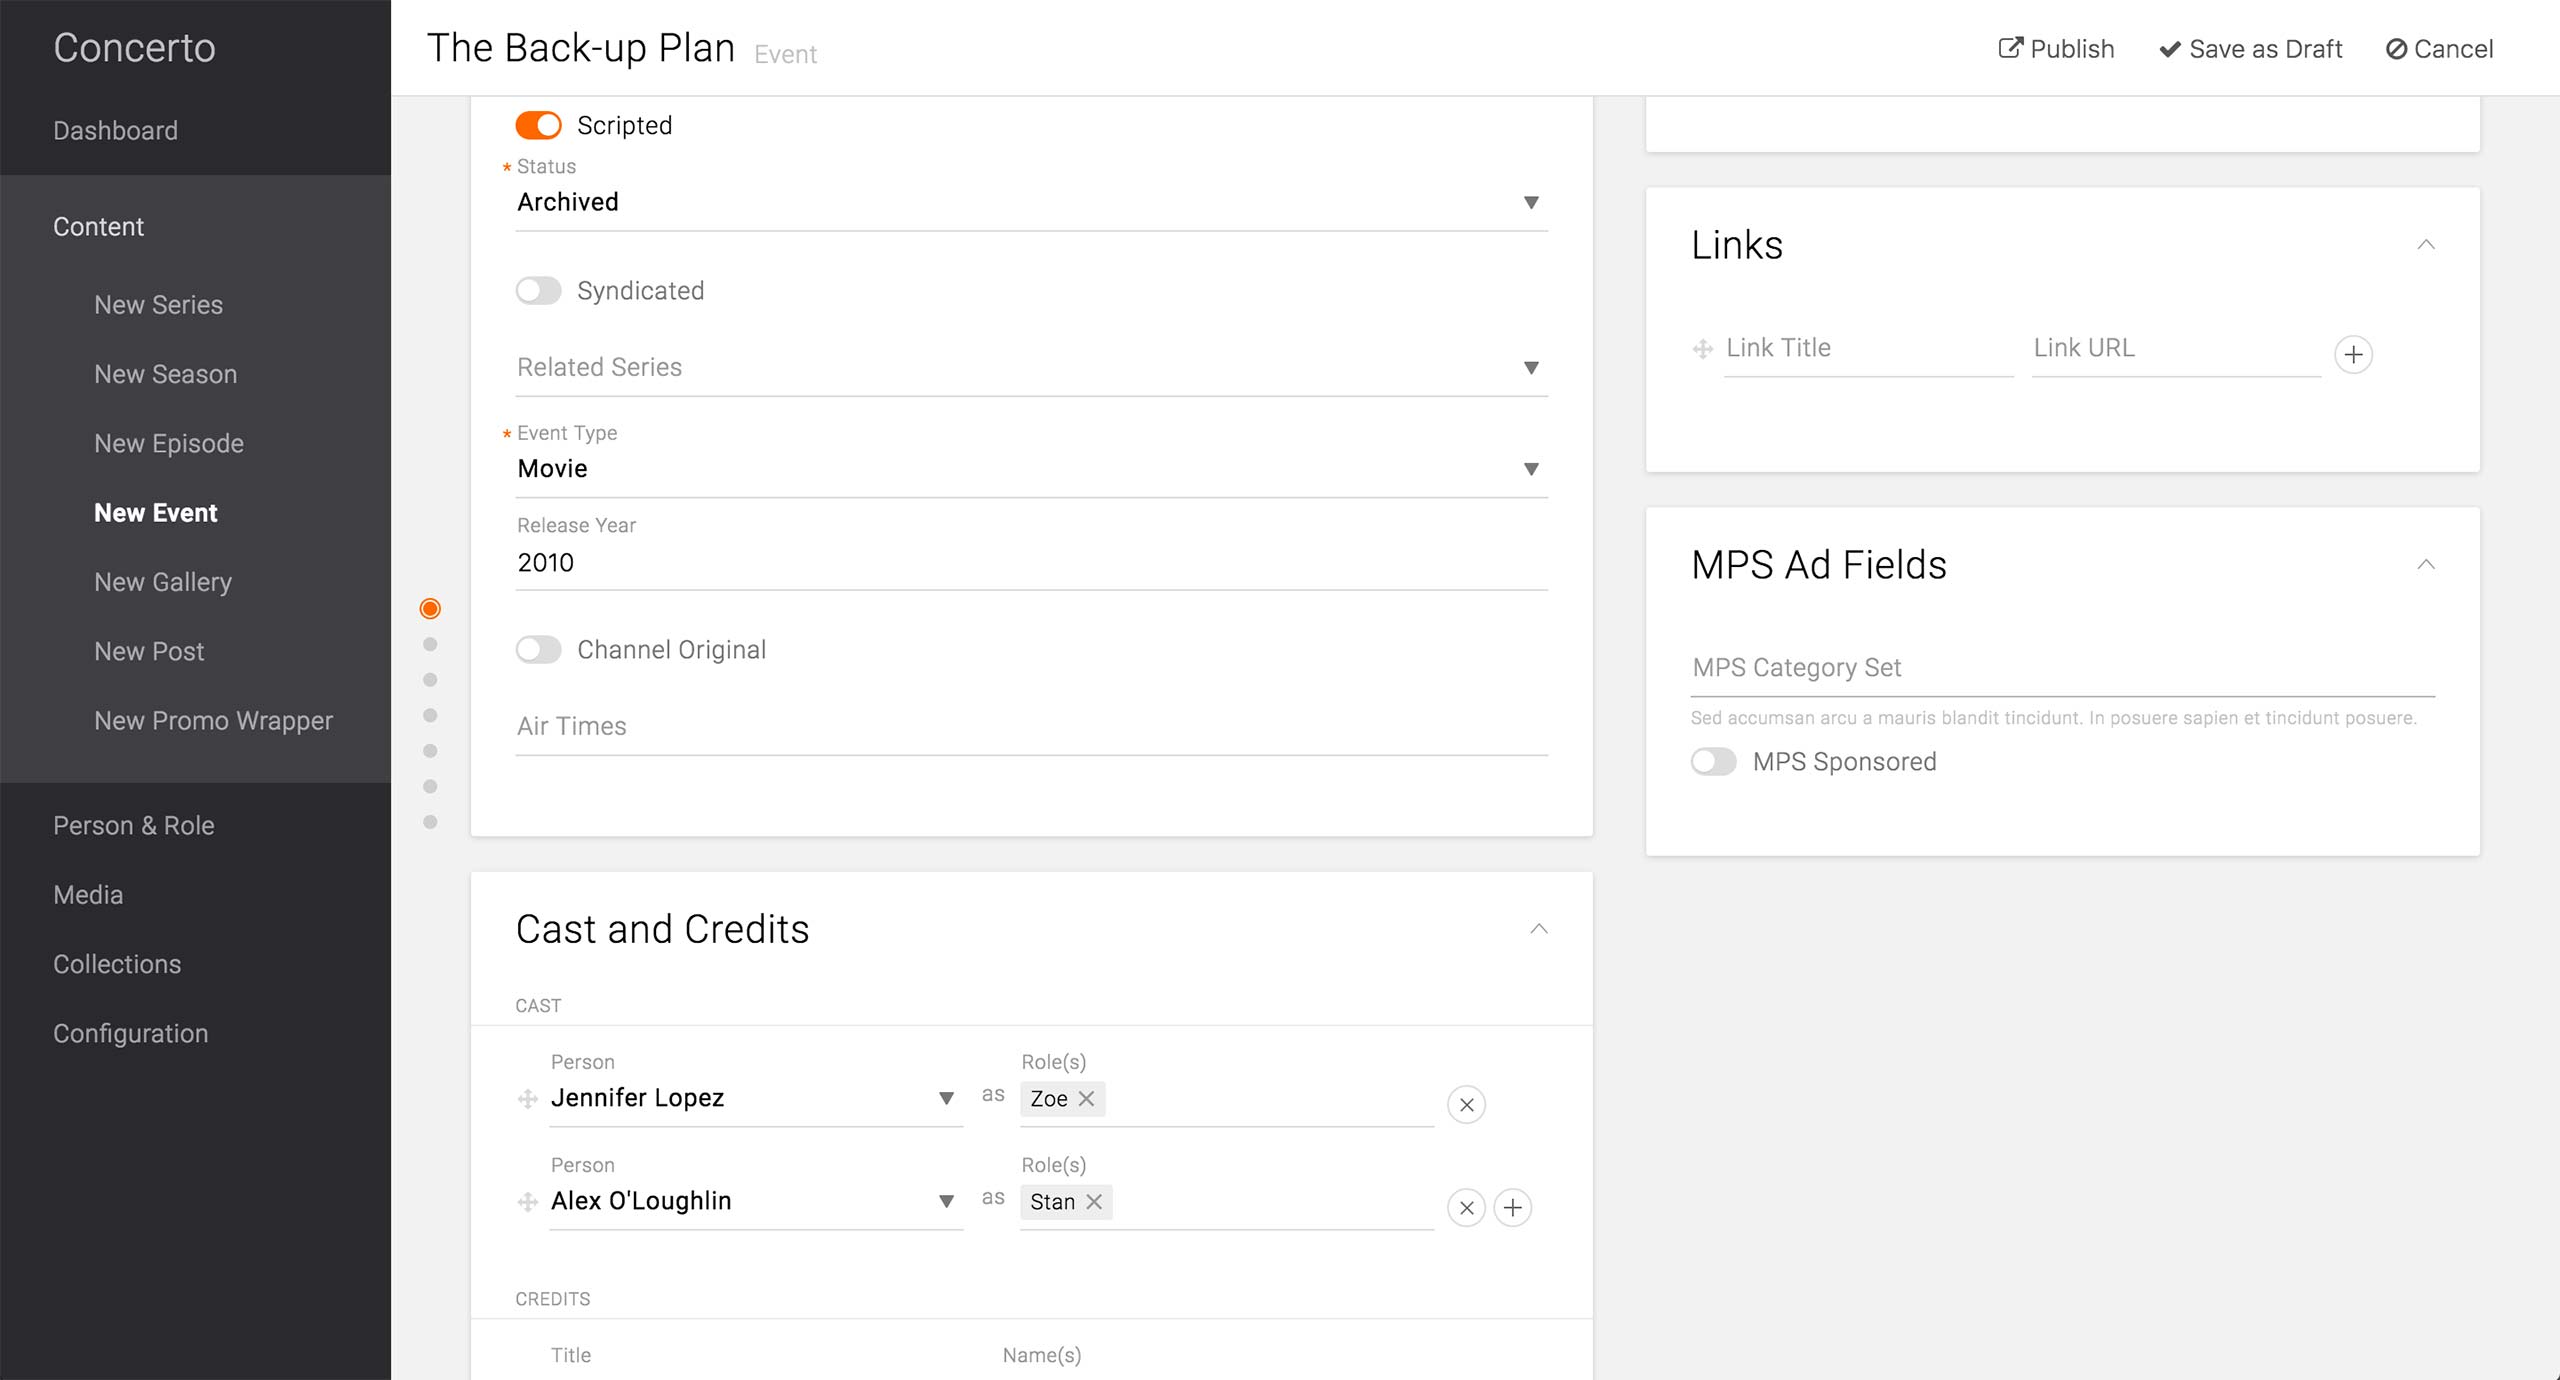Enable the Syndicated toggle
The width and height of the screenshot is (2560, 1380).
coord(538,291)
